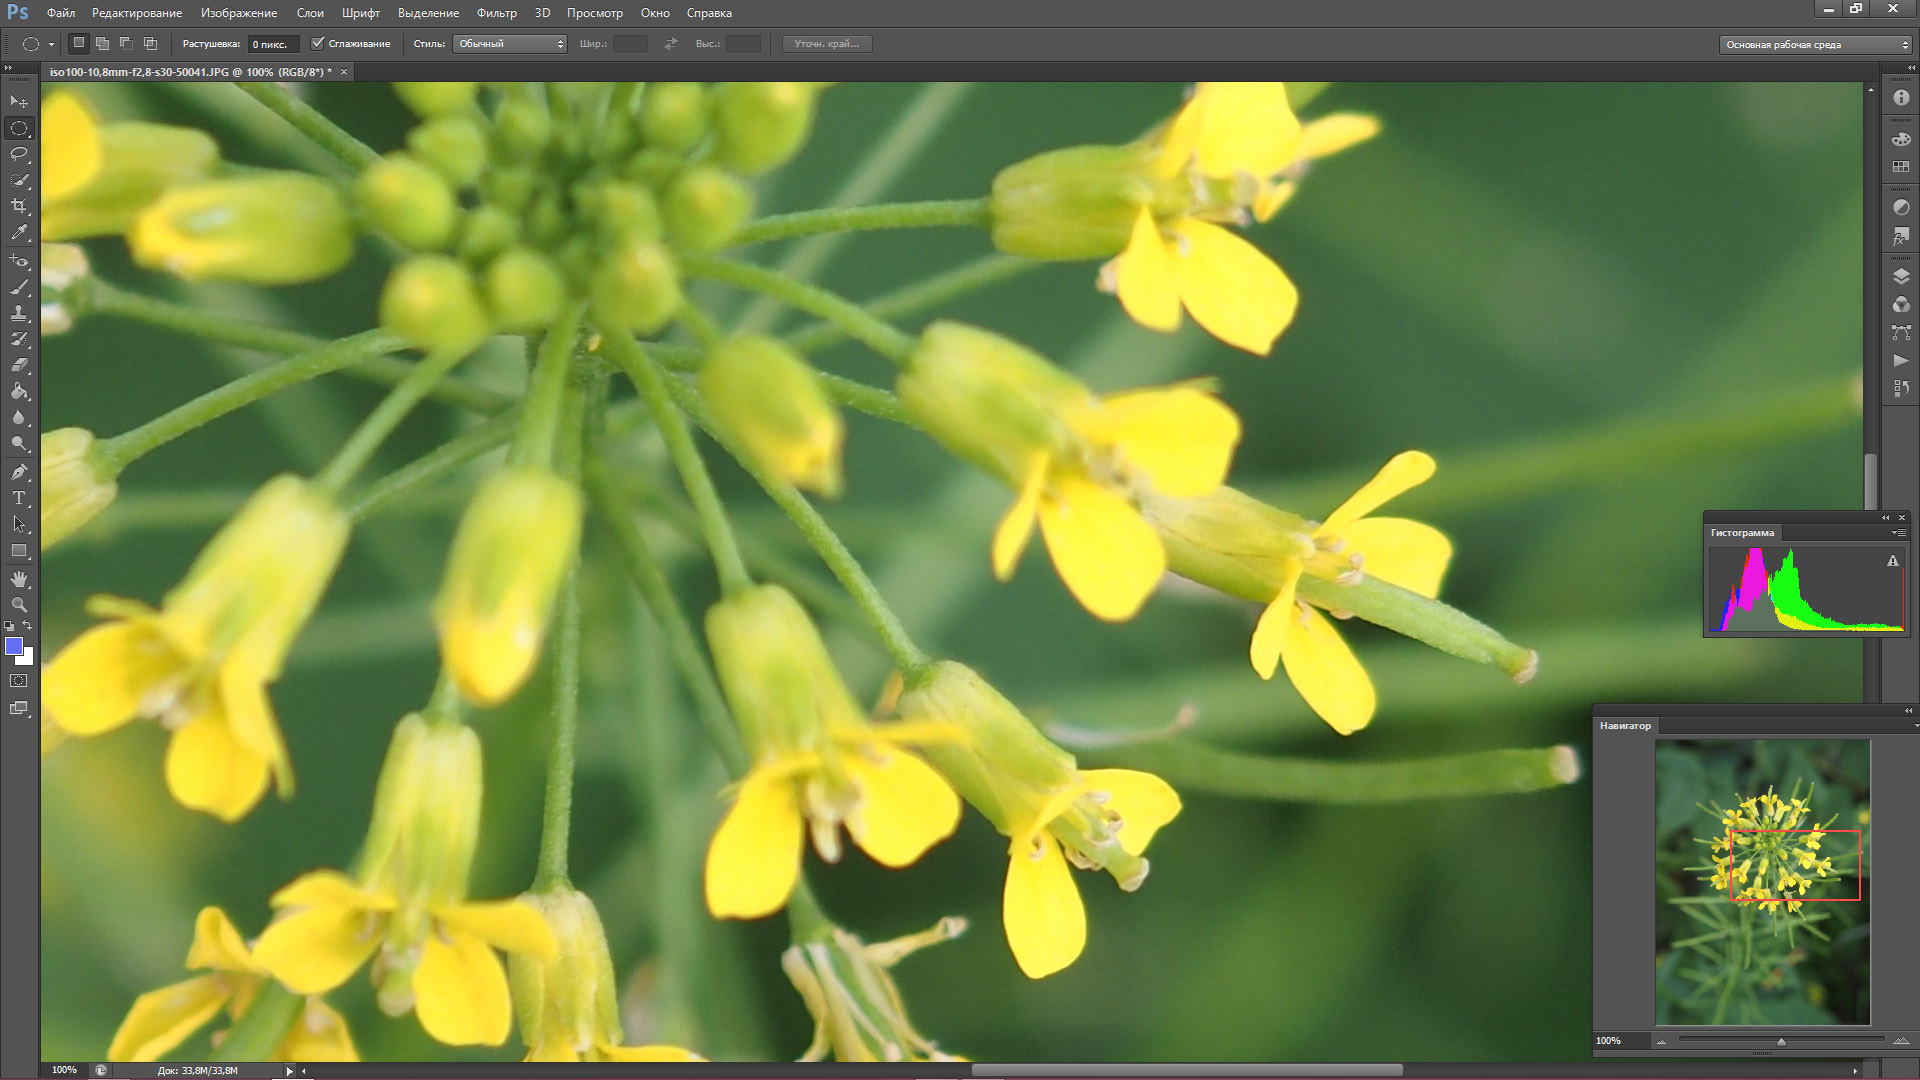Open the Основная рабочая среда workspace dropdown
Screen dimensions: 1920x1080
[x=1814, y=44]
